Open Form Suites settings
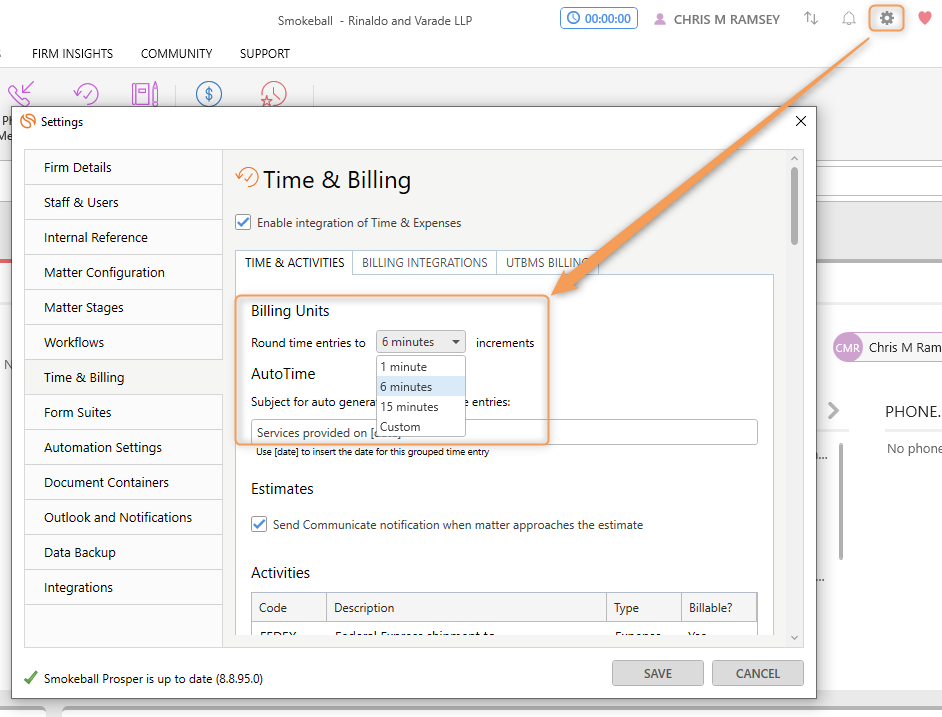 123,412
